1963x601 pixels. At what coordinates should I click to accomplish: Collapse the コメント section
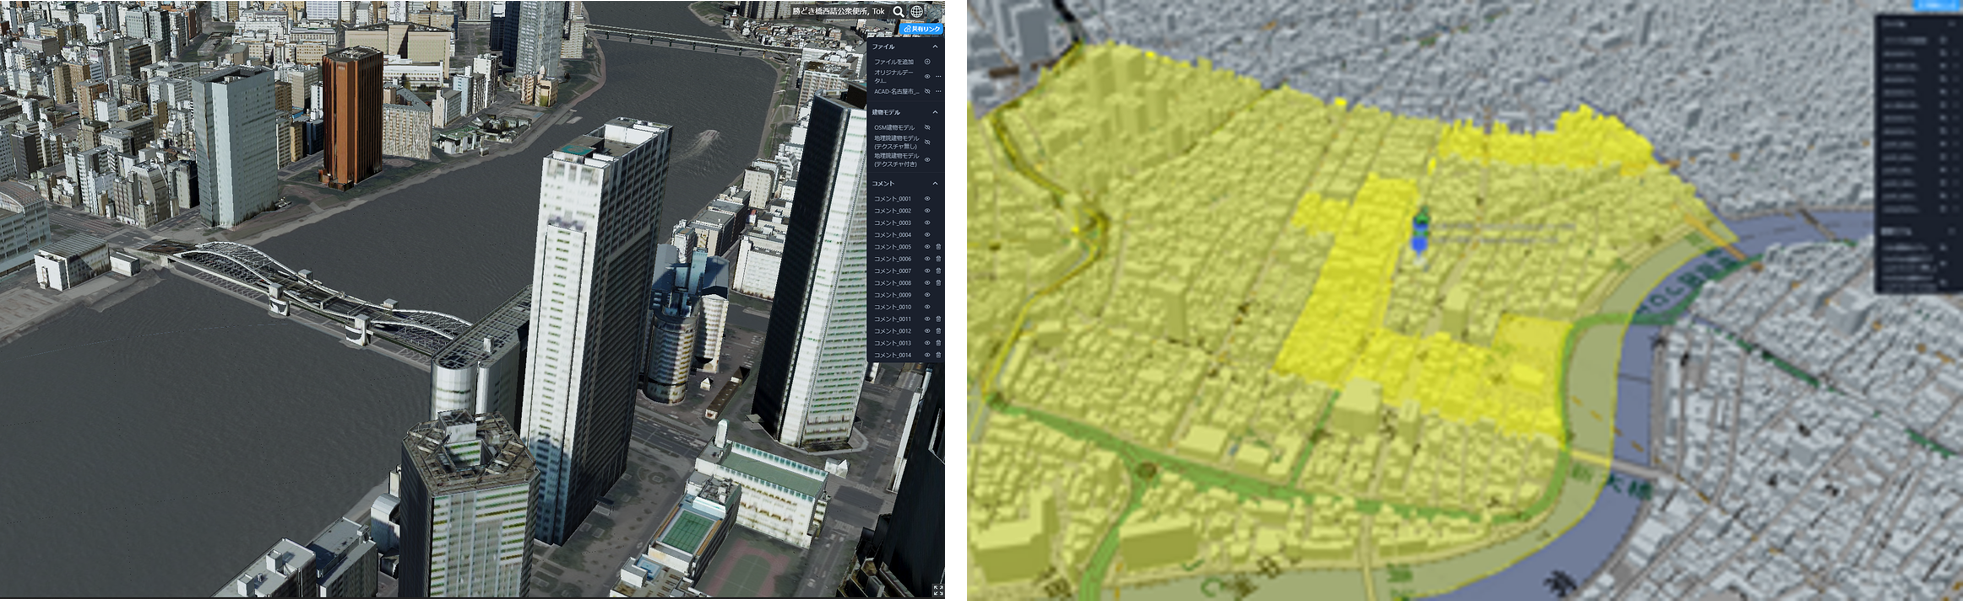(x=935, y=183)
